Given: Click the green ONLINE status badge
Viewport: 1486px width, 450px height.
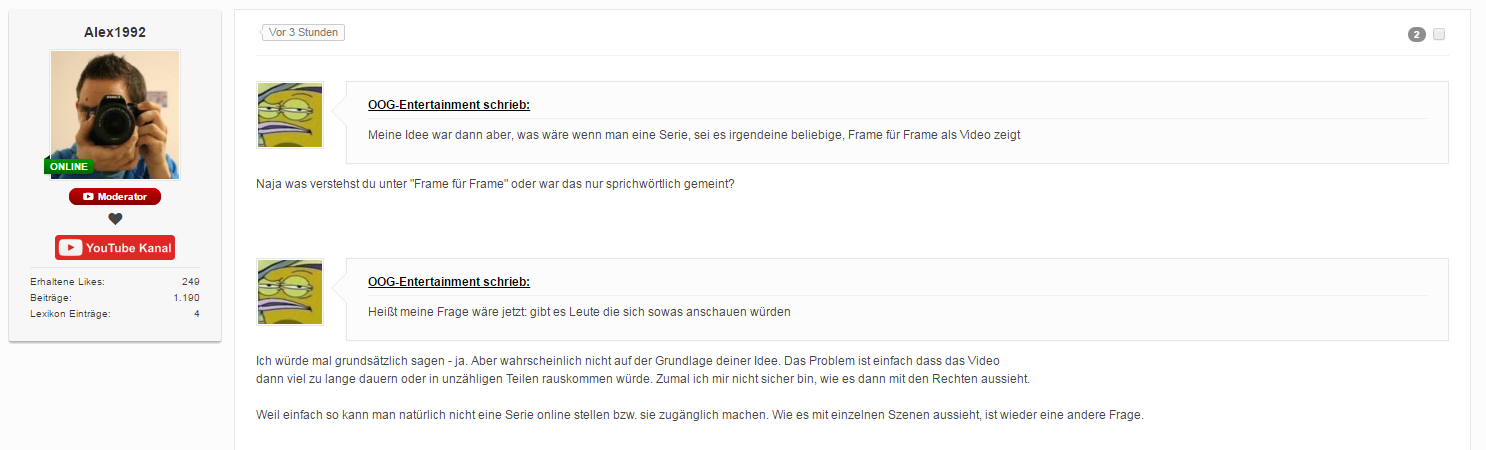Looking at the screenshot, I should (69, 166).
